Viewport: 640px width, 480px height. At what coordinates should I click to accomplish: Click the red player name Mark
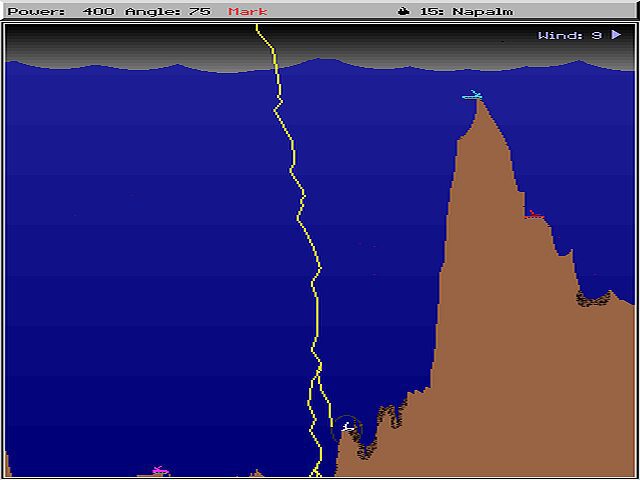coord(248,11)
